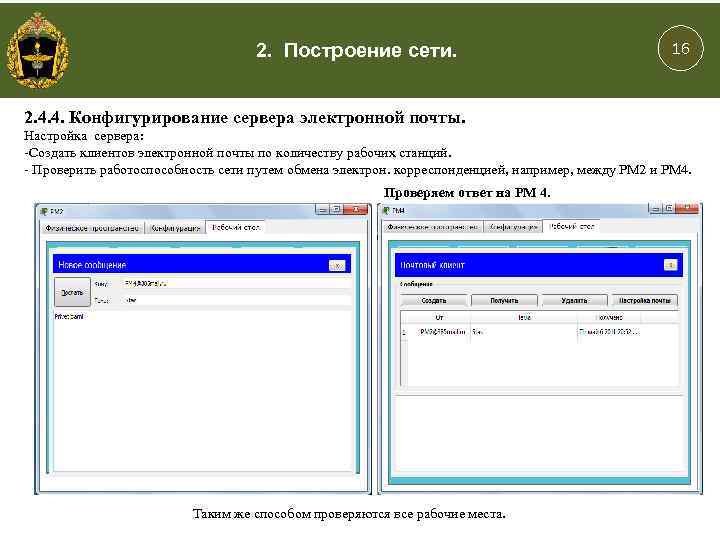Click the Тема column header
The width and height of the screenshot is (720, 540).
coord(524,317)
